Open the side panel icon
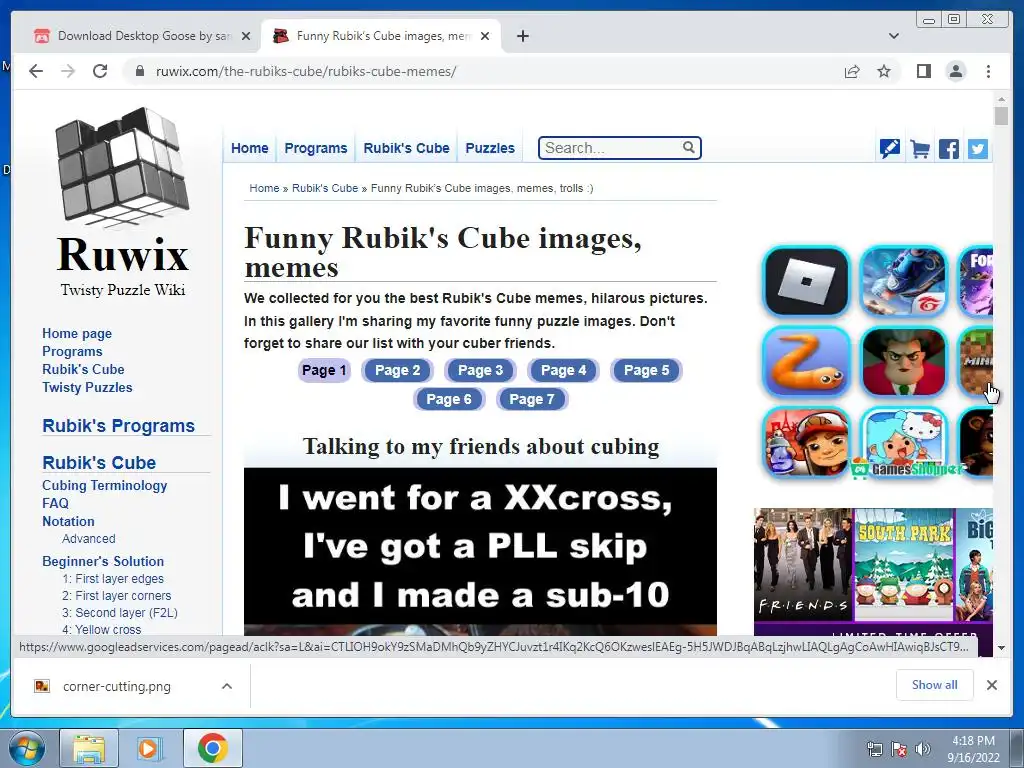The height and width of the screenshot is (768, 1024). [x=923, y=71]
